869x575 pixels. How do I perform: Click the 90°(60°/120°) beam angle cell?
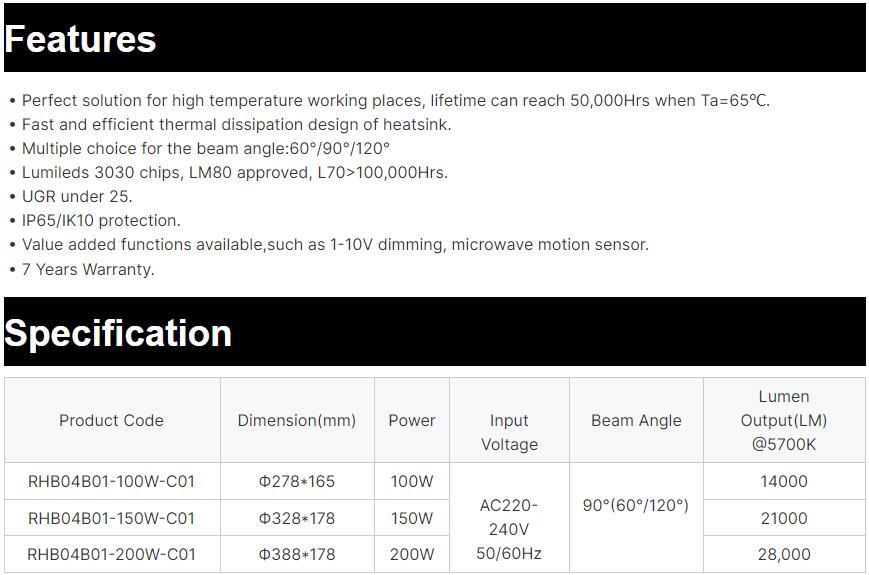[636, 506]
